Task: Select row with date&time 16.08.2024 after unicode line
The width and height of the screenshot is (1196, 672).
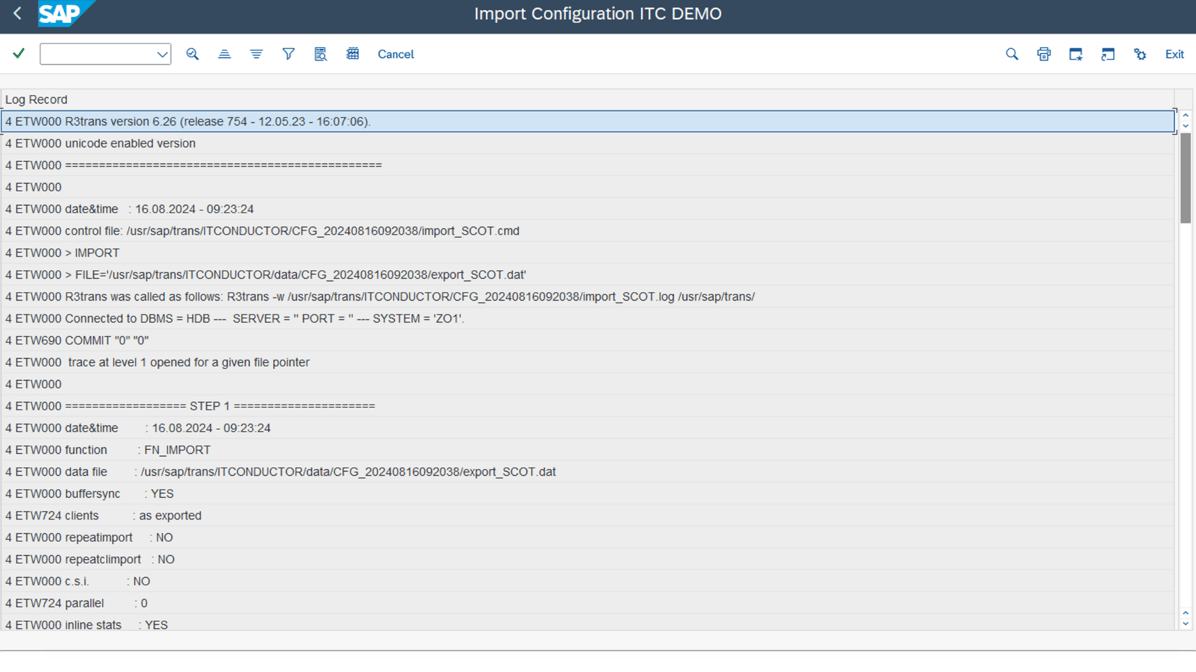Action: pos(587,209)
